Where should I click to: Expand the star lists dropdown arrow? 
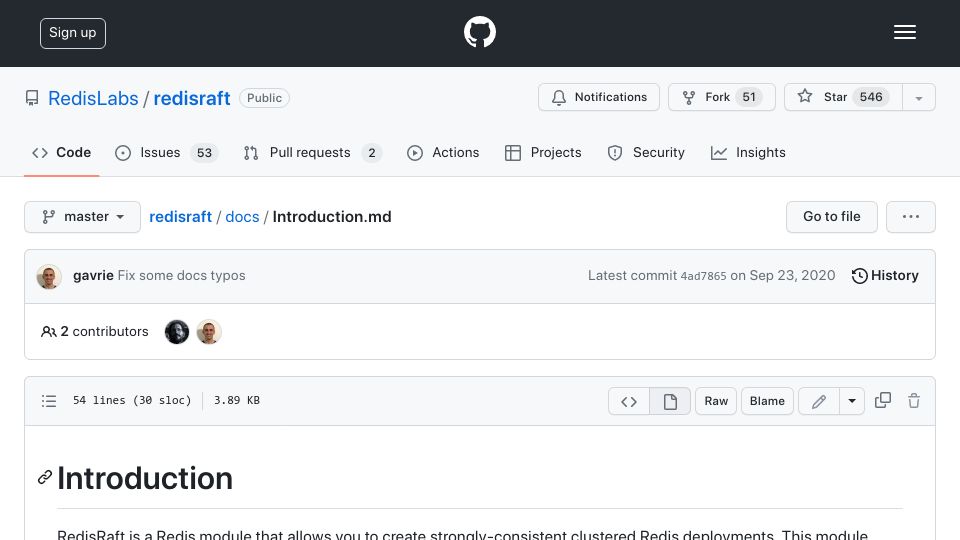918,98
